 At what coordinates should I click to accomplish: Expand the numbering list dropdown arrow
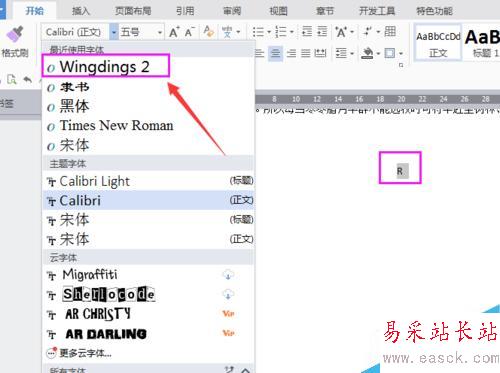pos(292,32)
